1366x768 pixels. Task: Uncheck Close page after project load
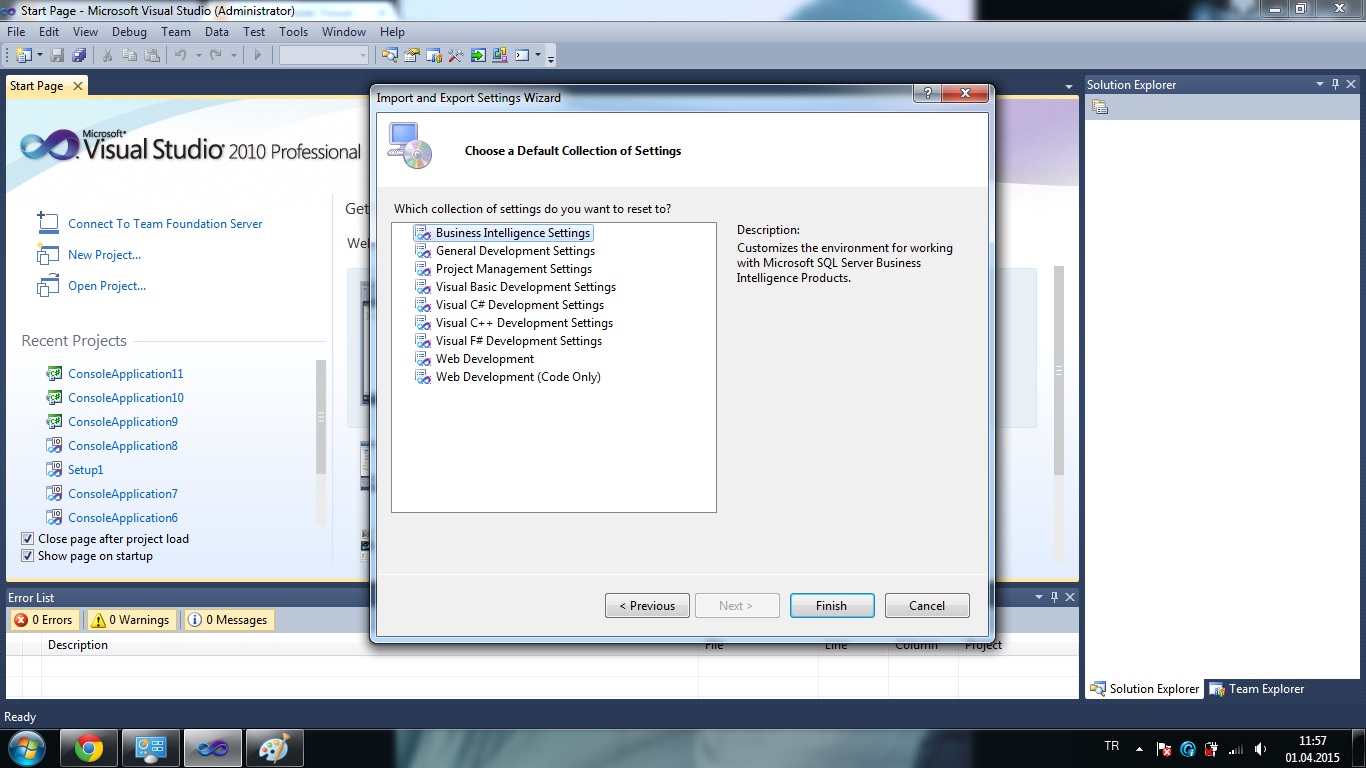(x=28, y=539)
